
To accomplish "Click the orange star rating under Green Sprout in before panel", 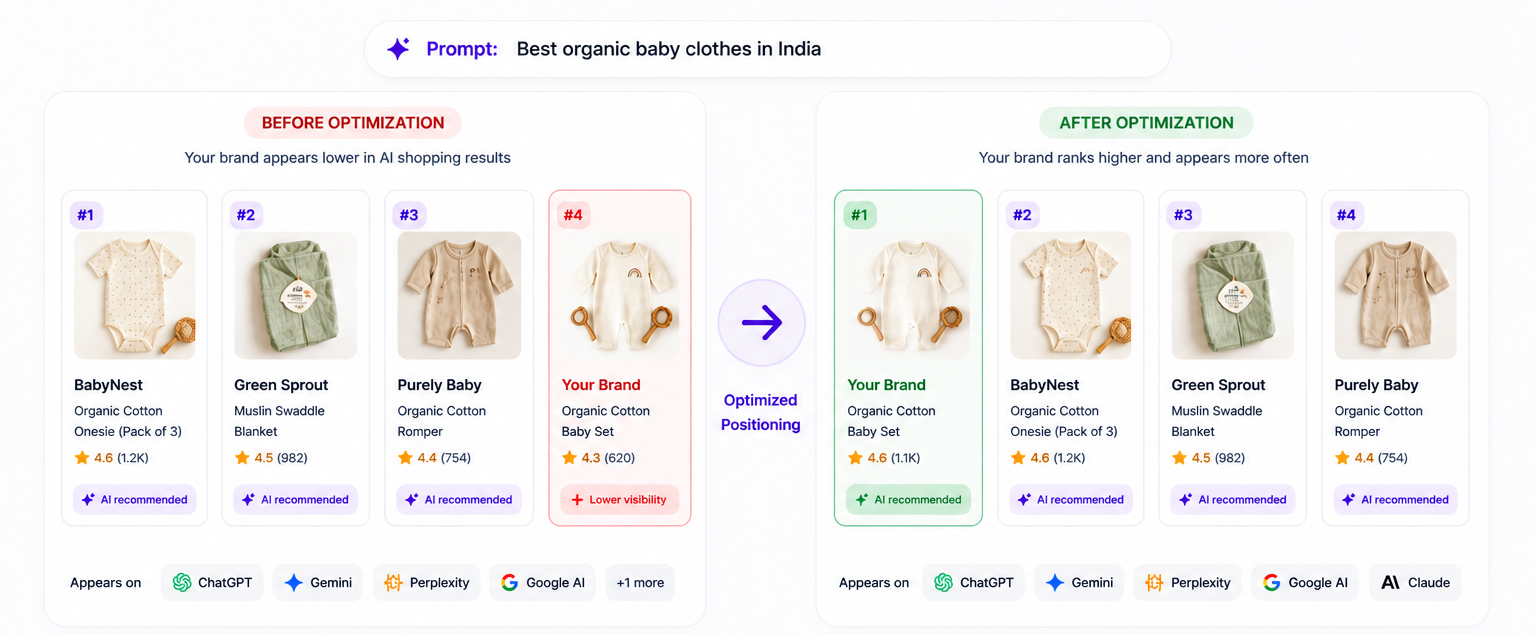I will pyautogui.click(x=242, y=458).
